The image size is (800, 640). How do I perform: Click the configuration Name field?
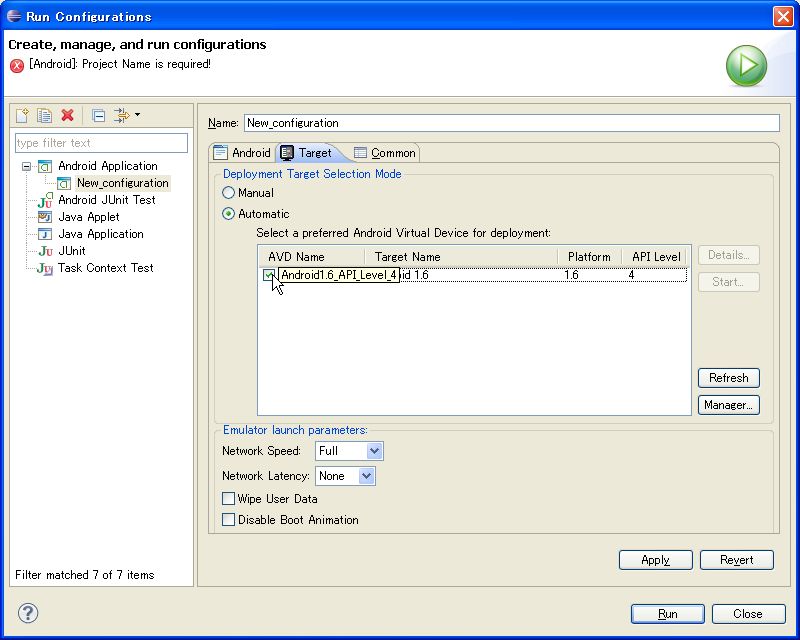click(x=512, y=123)
